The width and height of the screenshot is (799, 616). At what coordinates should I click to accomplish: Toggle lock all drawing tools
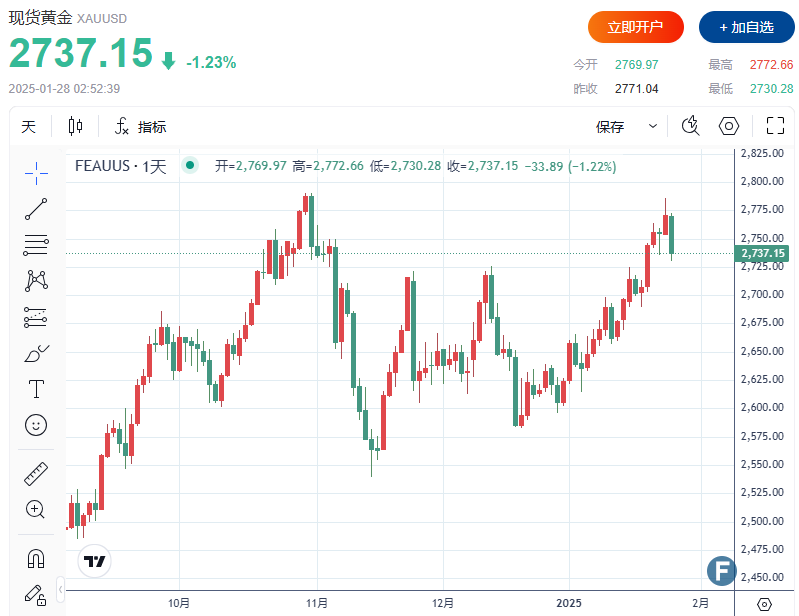[36, 594]
